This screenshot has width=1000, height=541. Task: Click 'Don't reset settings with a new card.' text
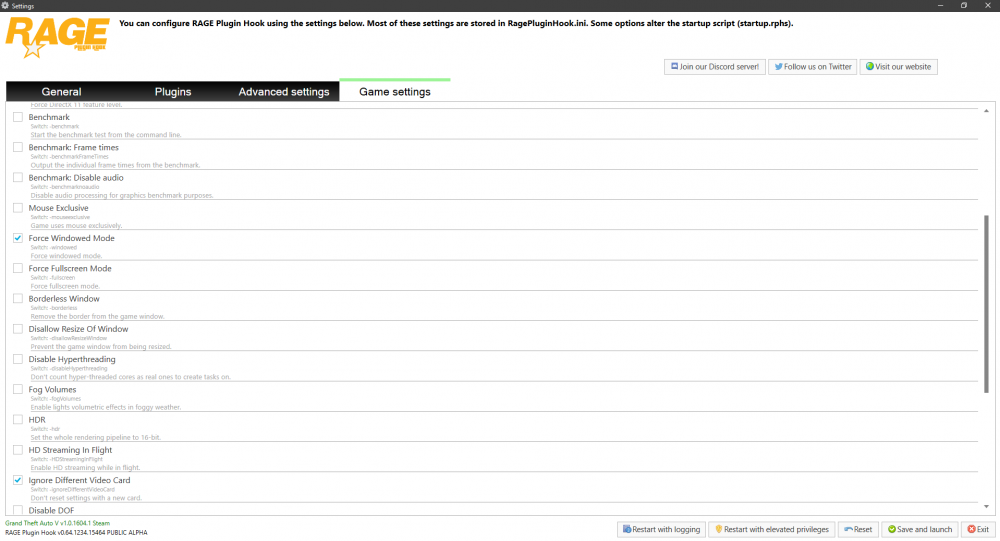[x=86, y=498]
